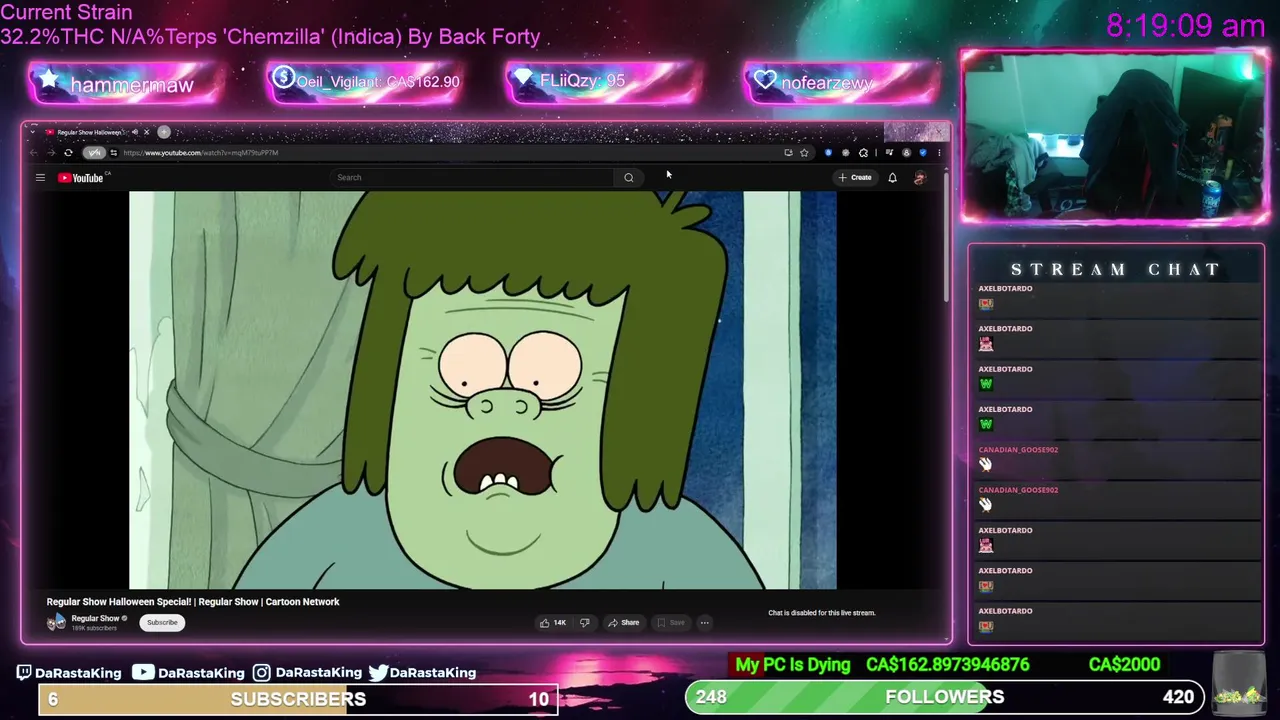
Task: Click 'Chat is disabled for this live stream' text
Action: (821, 613)
